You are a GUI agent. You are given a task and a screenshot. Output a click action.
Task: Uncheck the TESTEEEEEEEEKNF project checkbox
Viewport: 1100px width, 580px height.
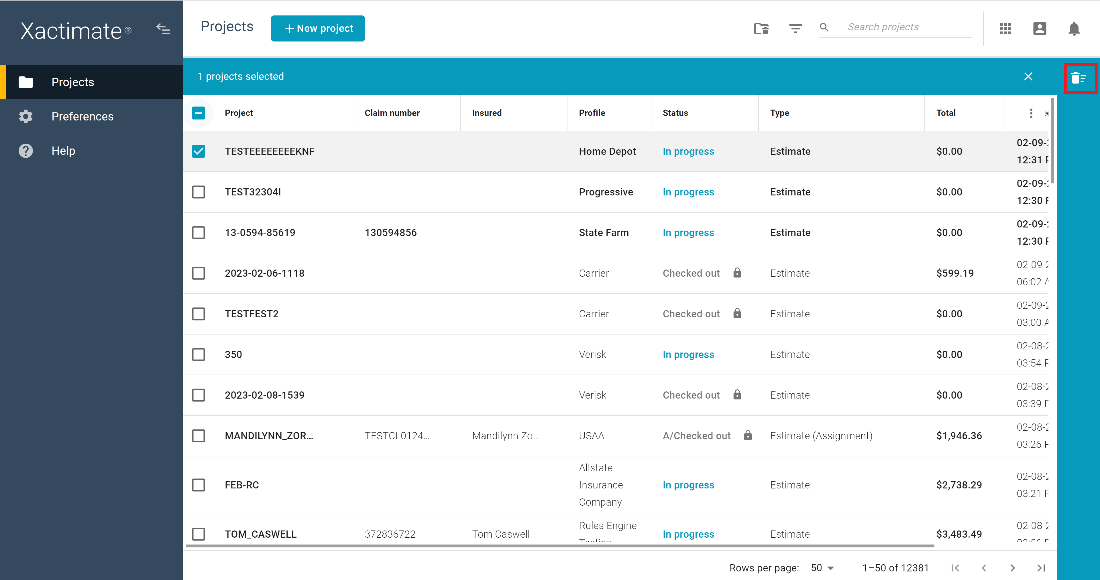tap(199, 151)
